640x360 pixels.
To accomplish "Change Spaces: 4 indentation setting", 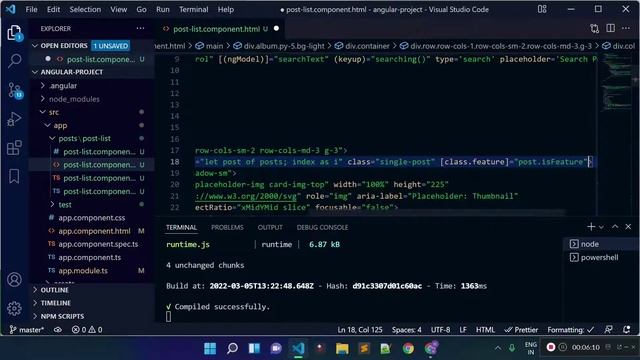I will (x=407, y=330).
